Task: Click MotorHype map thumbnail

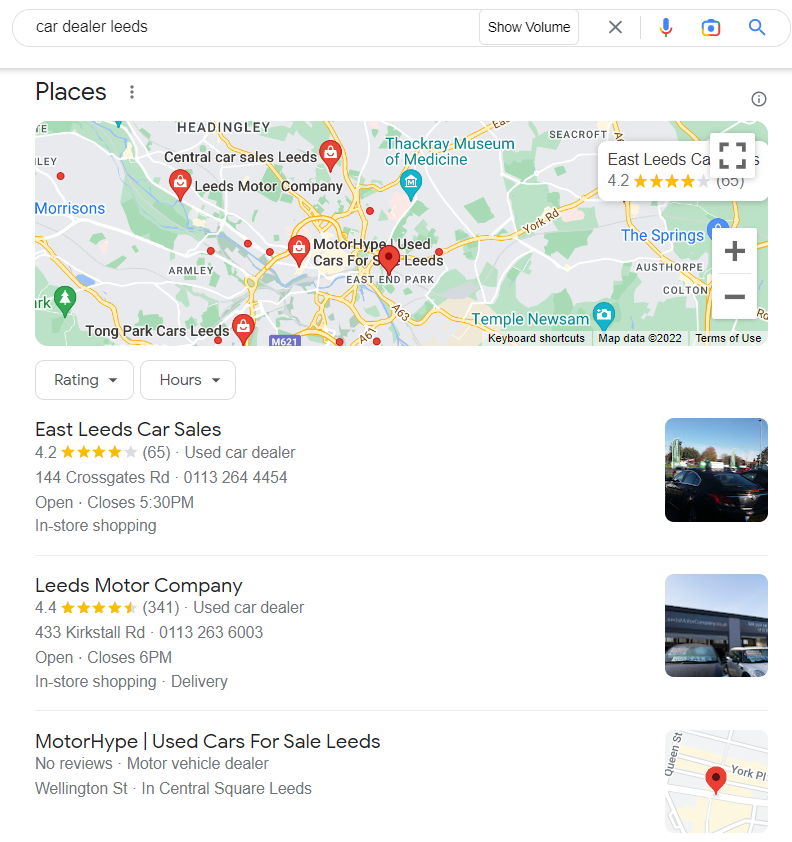Action: (716, 781)
